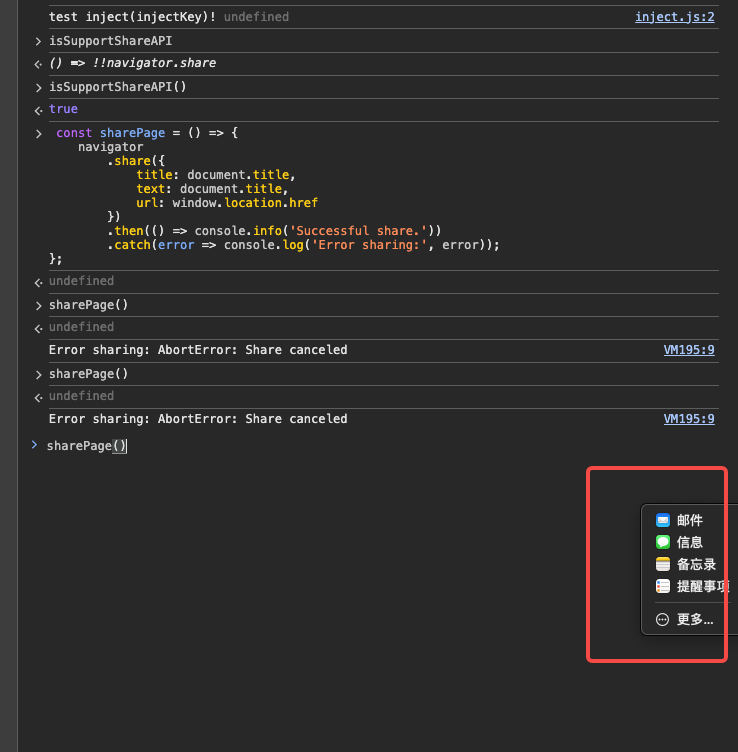Select the first Error sharing AbortError message

click(198, 350)
